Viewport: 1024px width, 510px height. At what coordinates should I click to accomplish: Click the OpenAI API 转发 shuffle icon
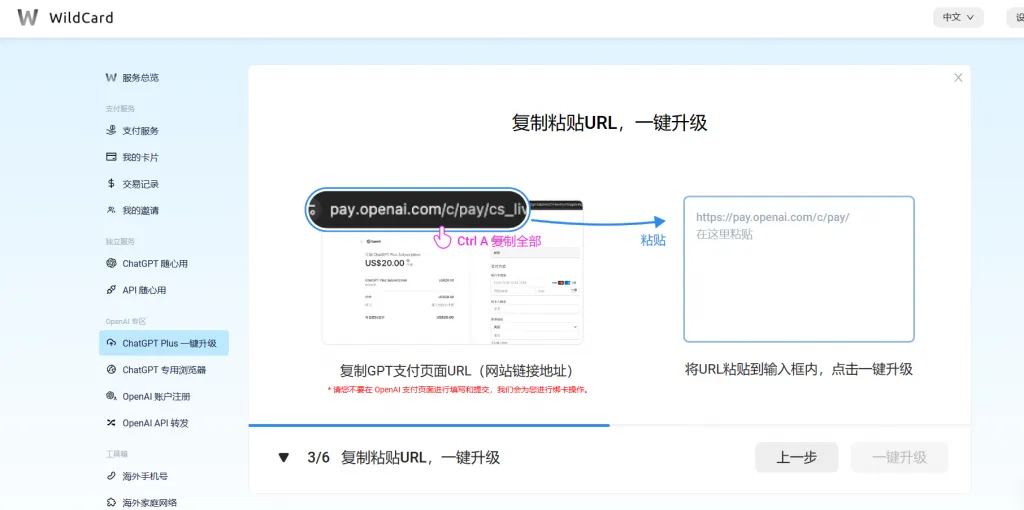(x=111, y=423)
